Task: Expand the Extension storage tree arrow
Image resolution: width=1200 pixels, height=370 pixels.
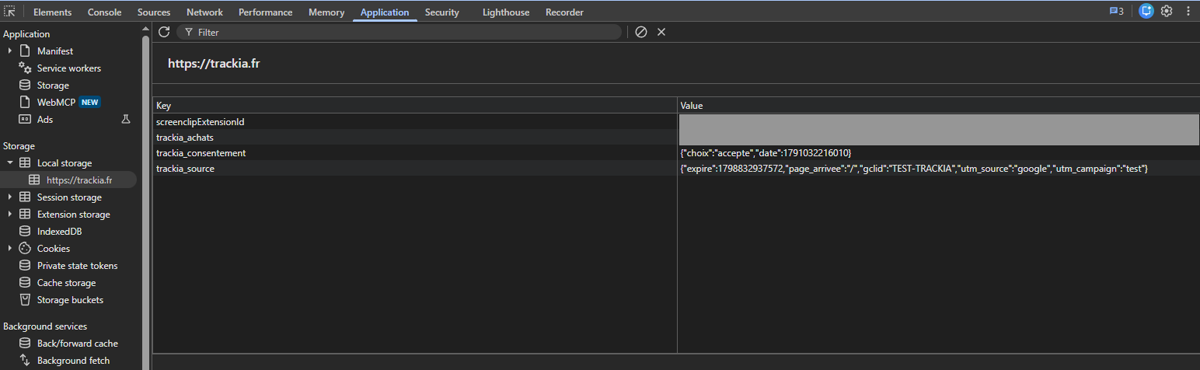Action: pyautogui.click(x=10, y=214)
